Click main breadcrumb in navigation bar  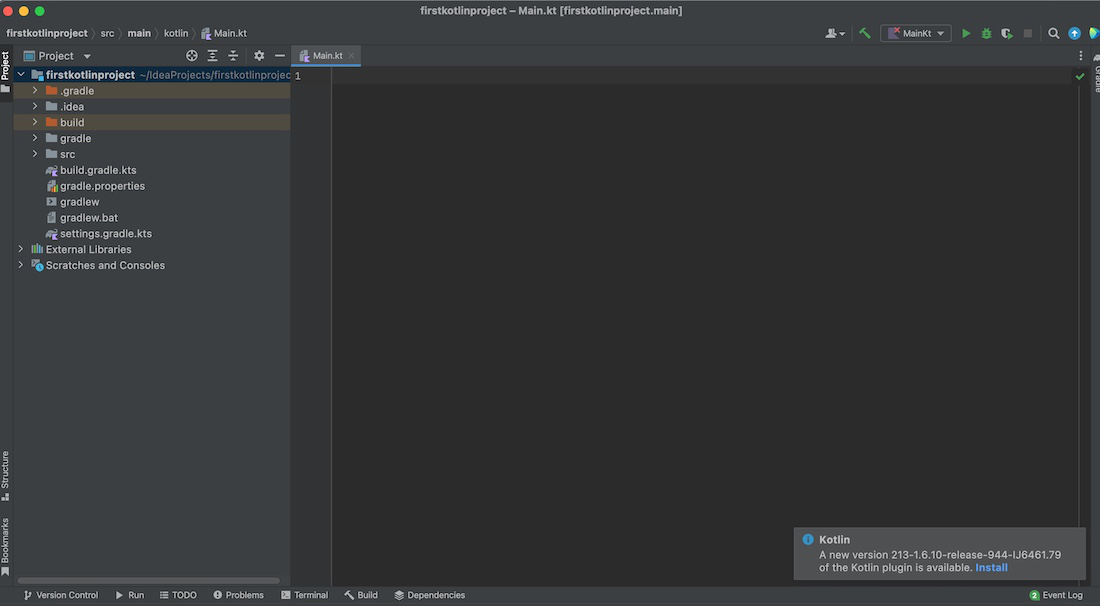[x=139, y=33]
